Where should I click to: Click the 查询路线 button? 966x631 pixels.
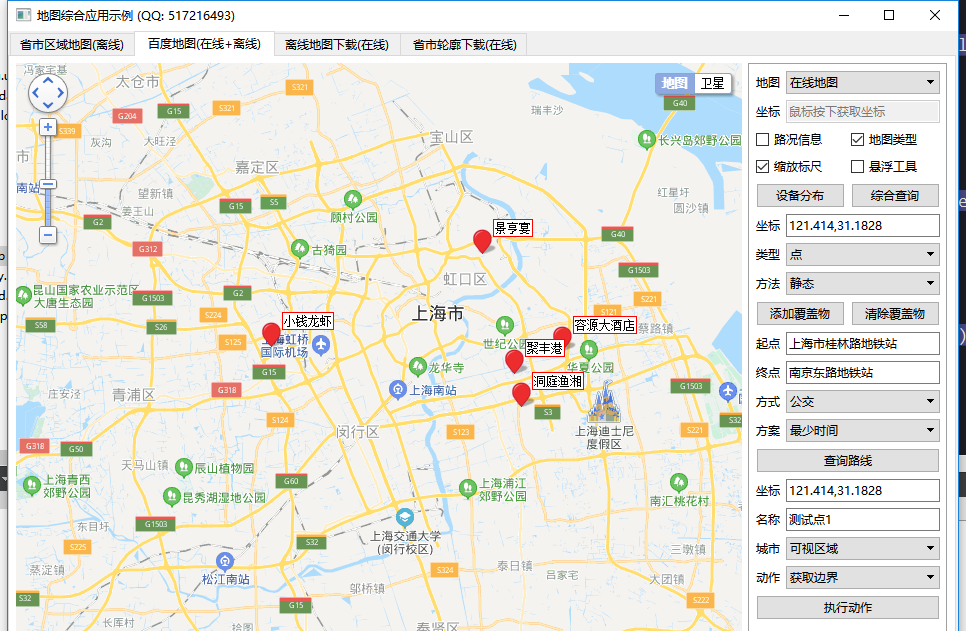[x=848, y=460]
